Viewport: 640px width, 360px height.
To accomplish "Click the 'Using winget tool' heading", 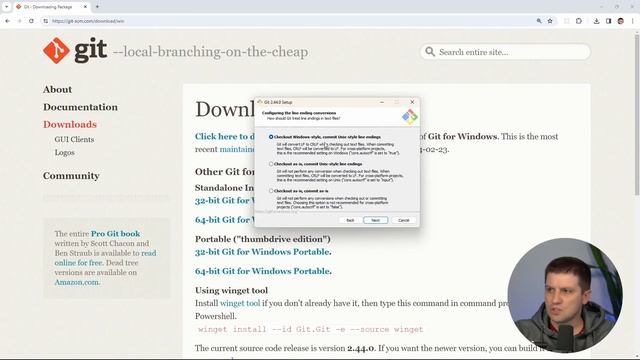I will [231, 291].
